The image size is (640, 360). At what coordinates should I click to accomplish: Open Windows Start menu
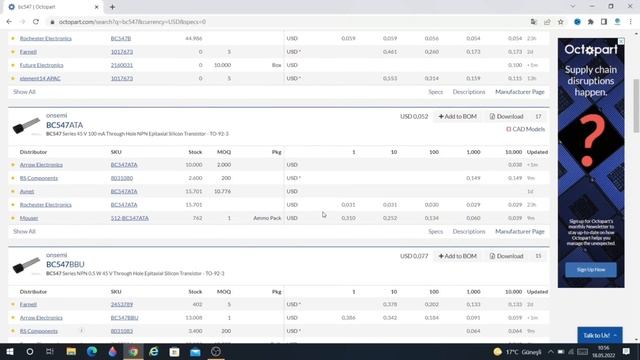click(9, 351)
